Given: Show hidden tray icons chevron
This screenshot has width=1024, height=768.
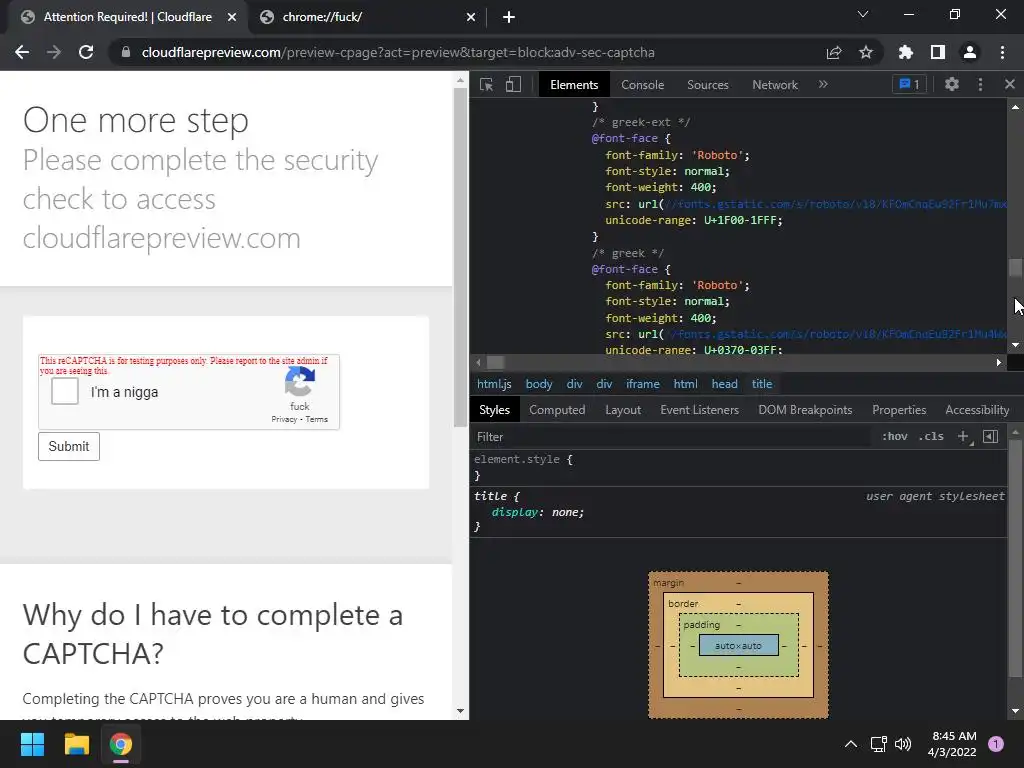Looking at the screenshot, I should [x=850, y=744].
